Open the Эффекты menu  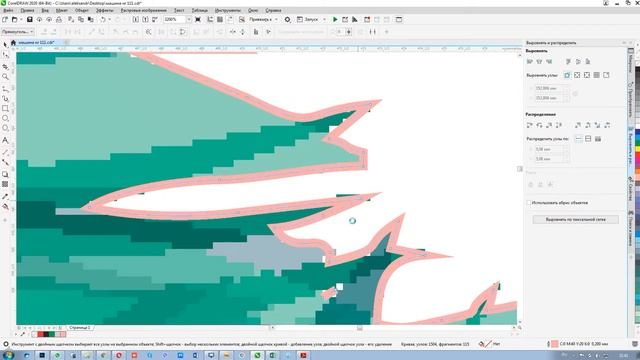pos(104,10)
